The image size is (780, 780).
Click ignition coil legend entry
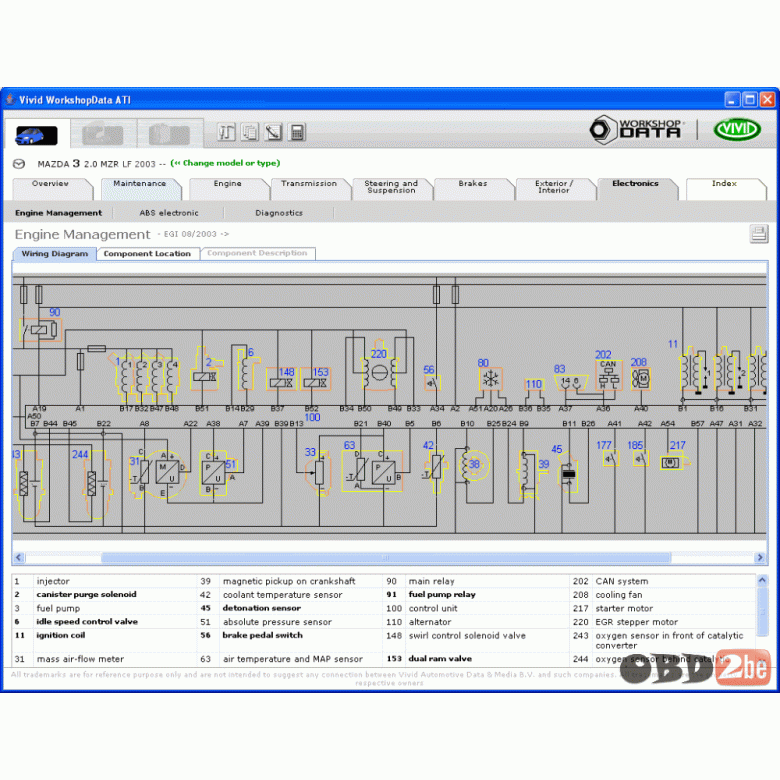[x=60, y=635]
